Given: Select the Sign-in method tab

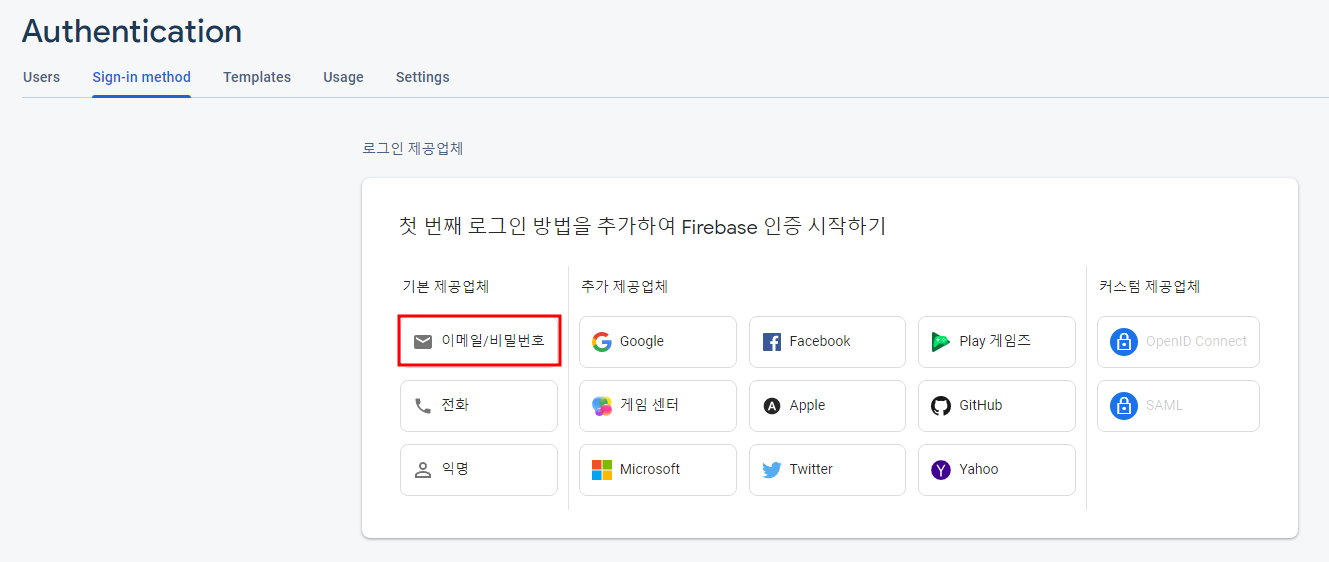Looking at the screenshot, I should (141, 77).
